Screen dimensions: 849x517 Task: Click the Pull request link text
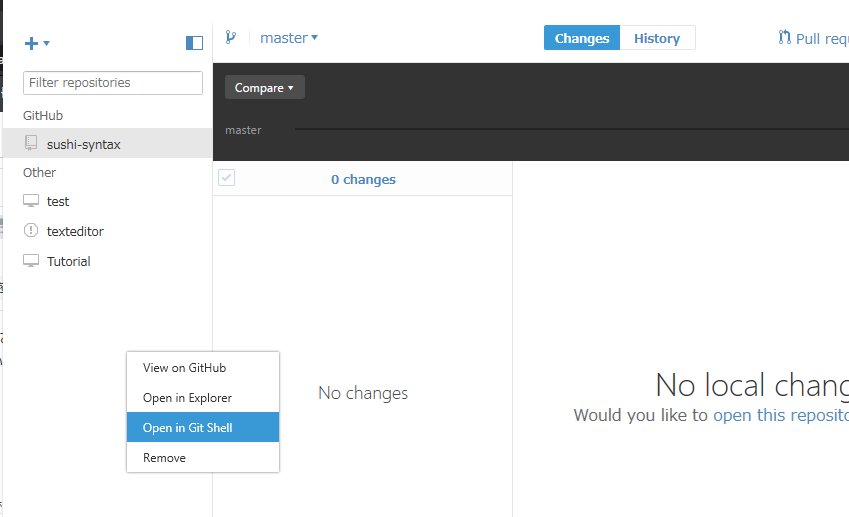point(822,39)
